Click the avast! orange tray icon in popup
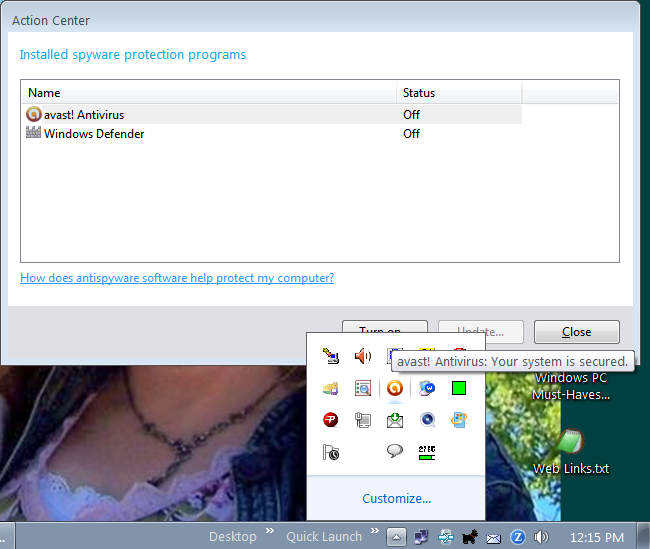The height and width of the screenshot is (549, 650). 395,389
